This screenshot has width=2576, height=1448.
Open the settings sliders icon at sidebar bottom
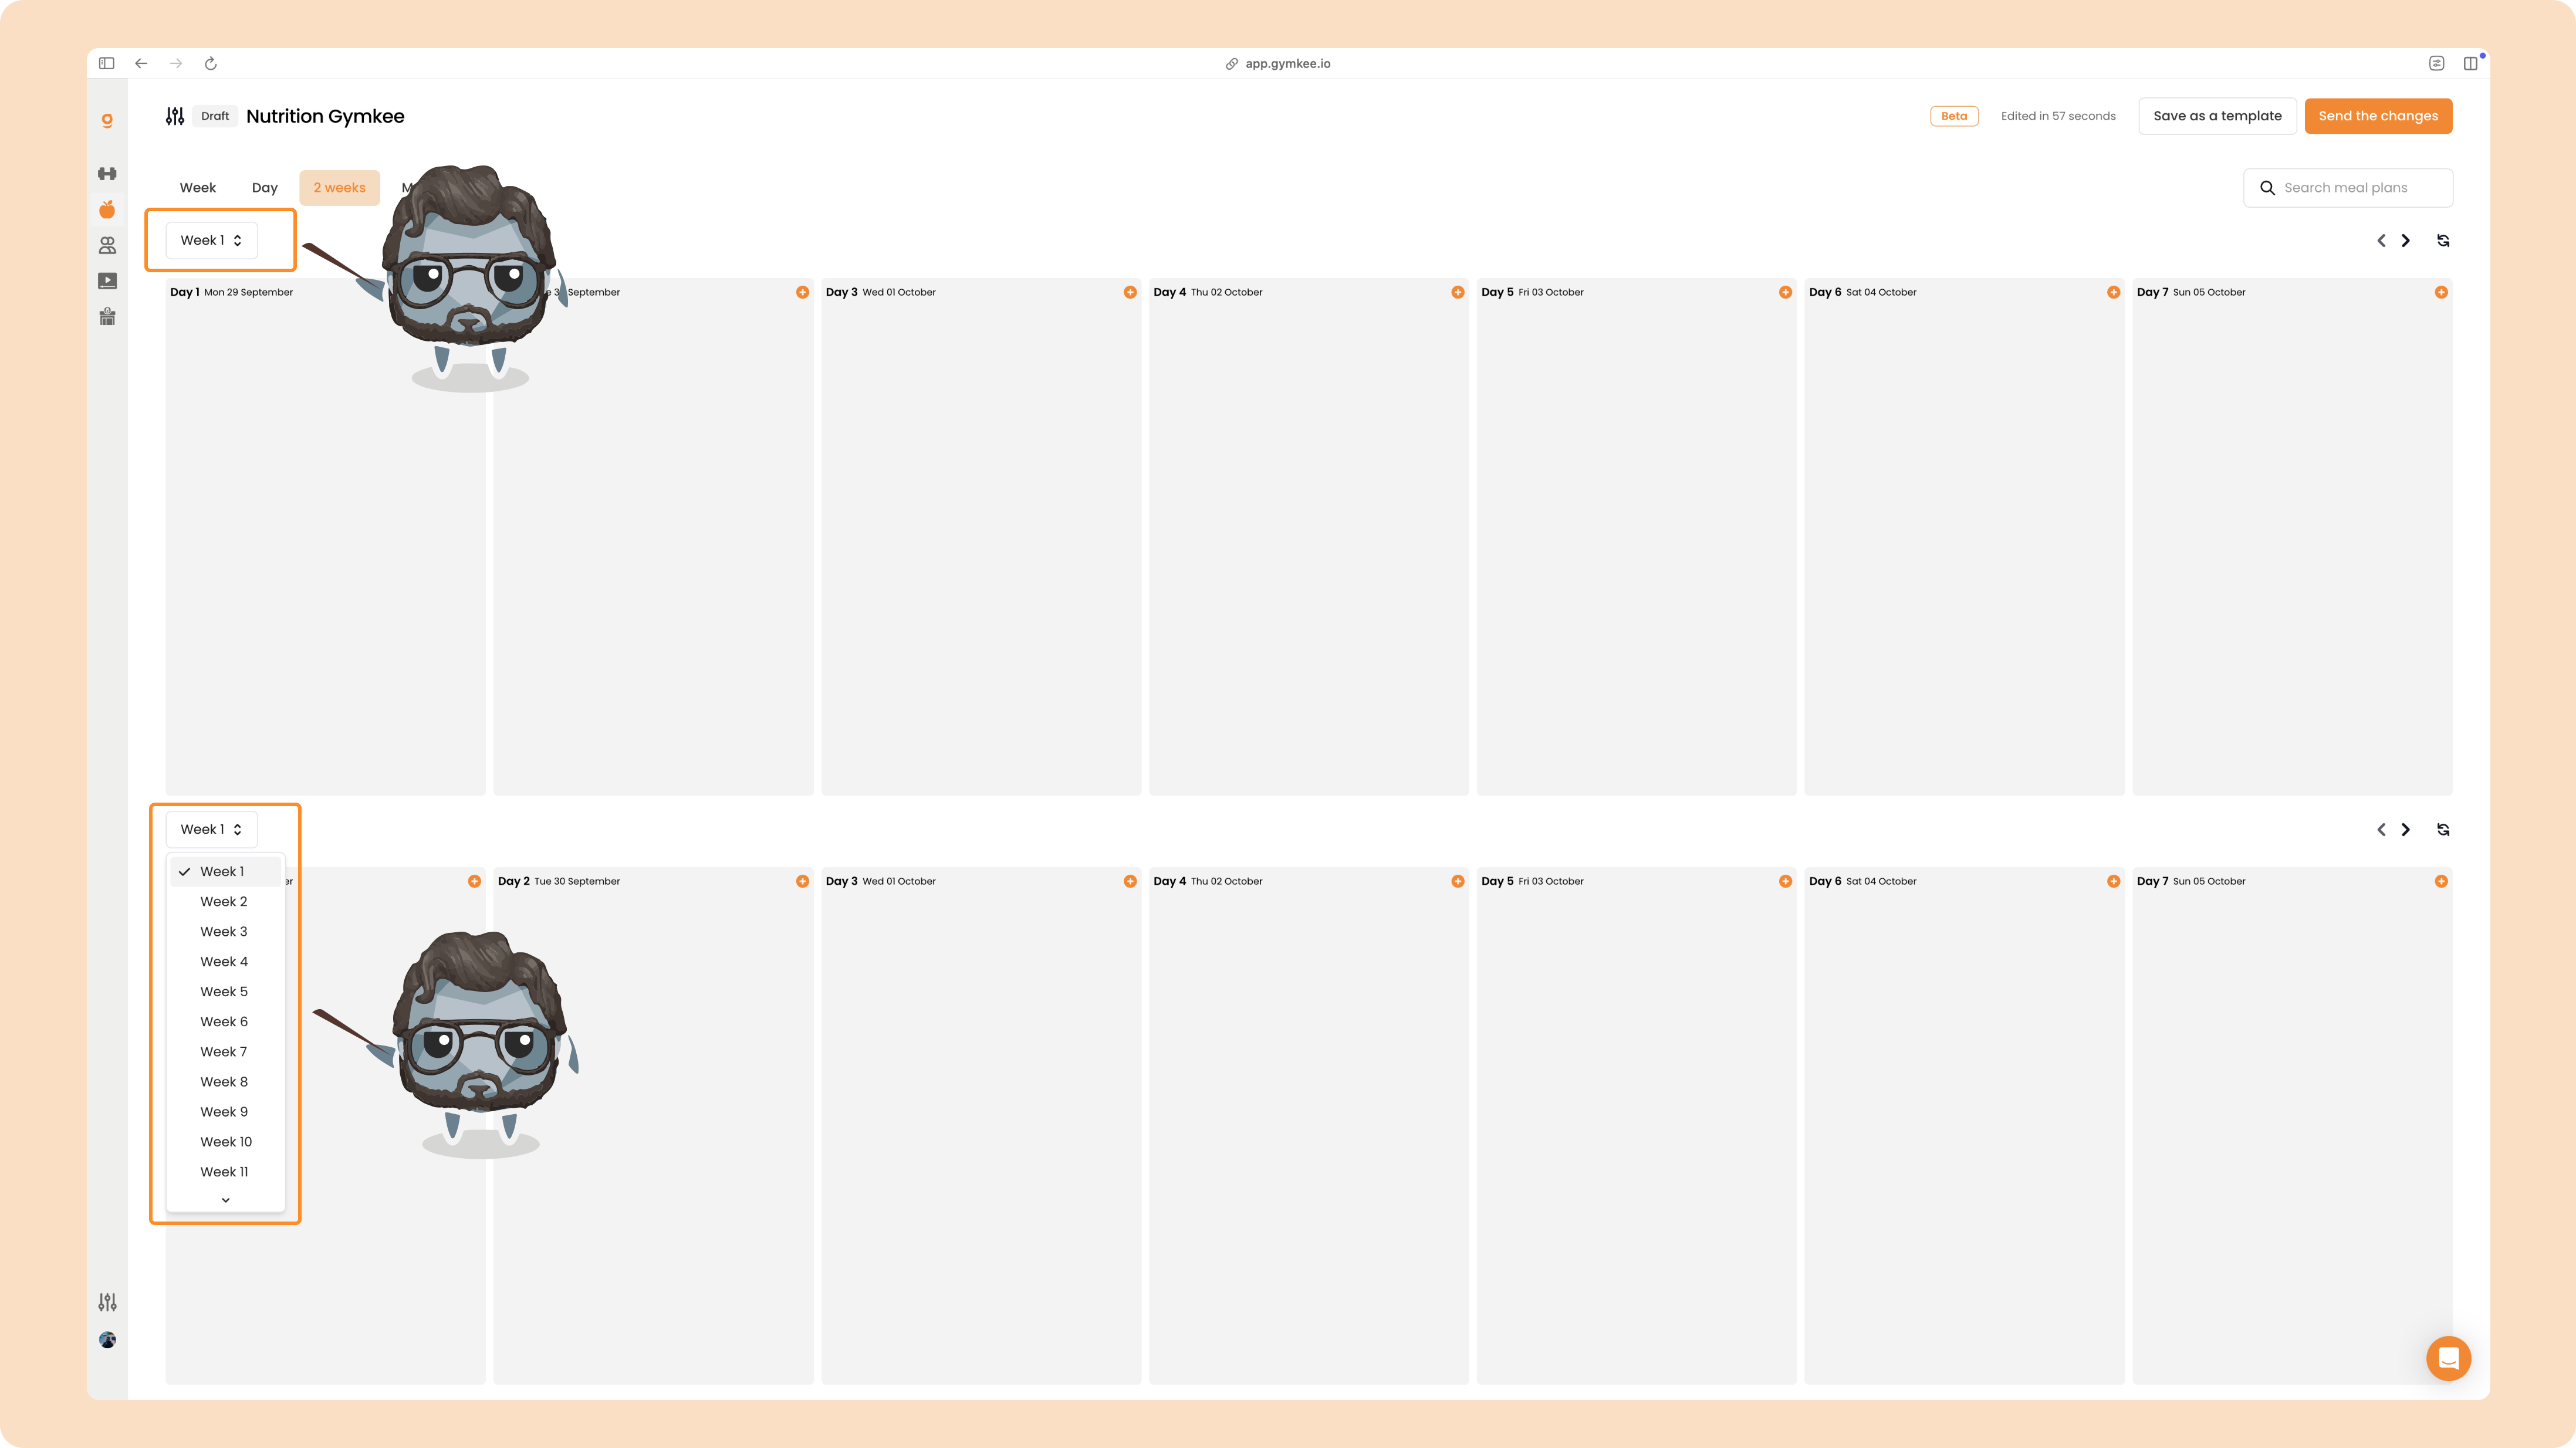107,1302
